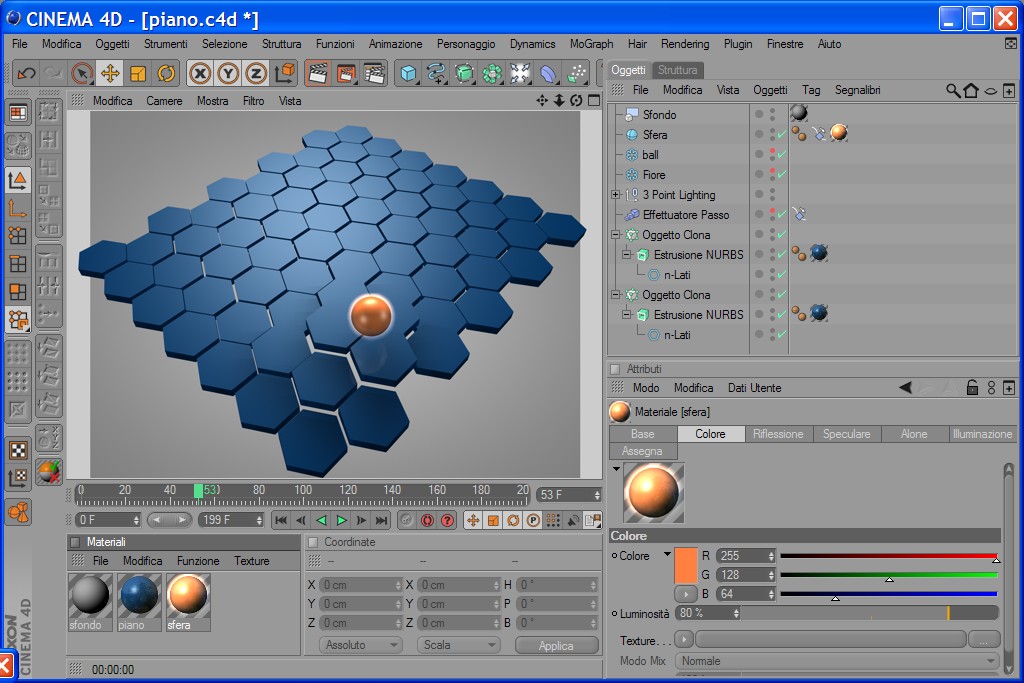
Task: Add a cube primitive object
Action: [x=408, y=73]
